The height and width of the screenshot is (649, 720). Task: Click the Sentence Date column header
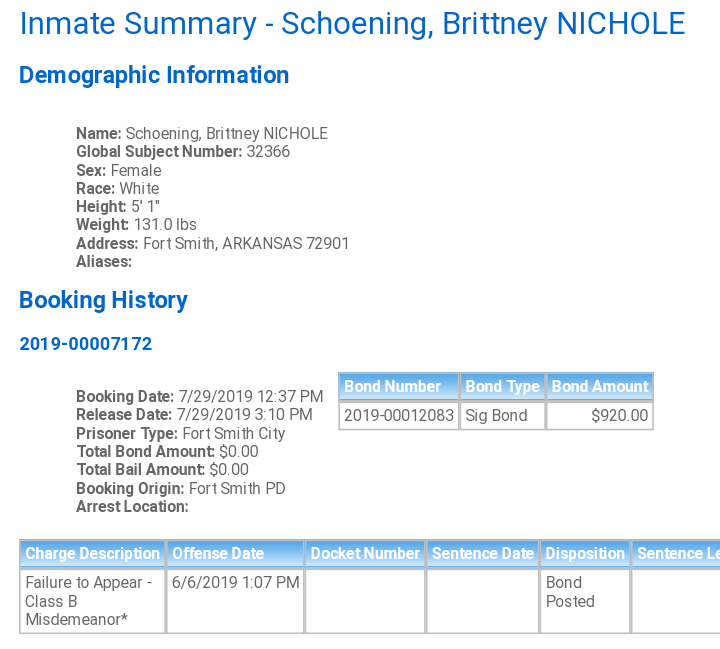click(483, 553)
